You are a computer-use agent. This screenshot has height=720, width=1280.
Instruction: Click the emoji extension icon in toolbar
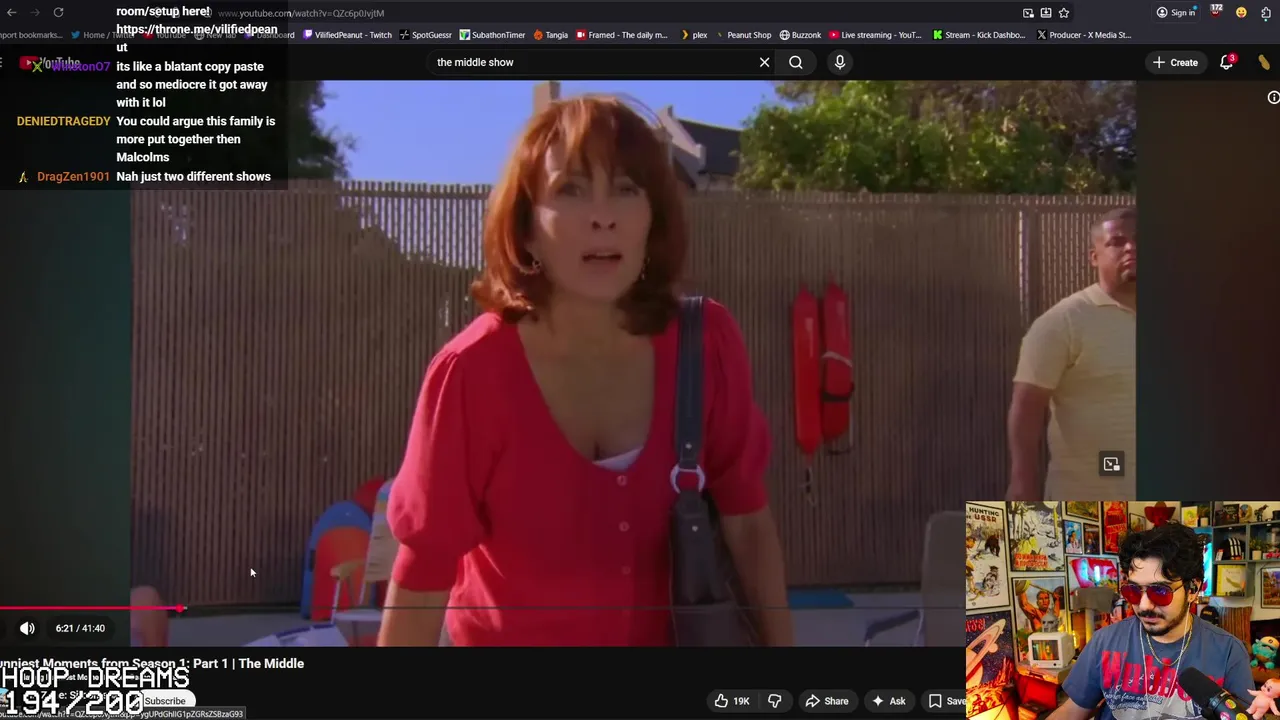pos(1241,13)
